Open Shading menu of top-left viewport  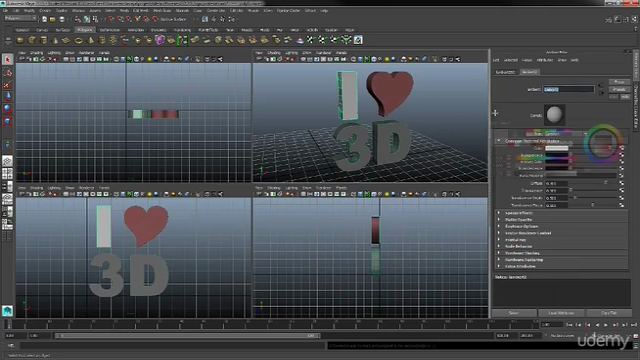click(x=36, y=53)
